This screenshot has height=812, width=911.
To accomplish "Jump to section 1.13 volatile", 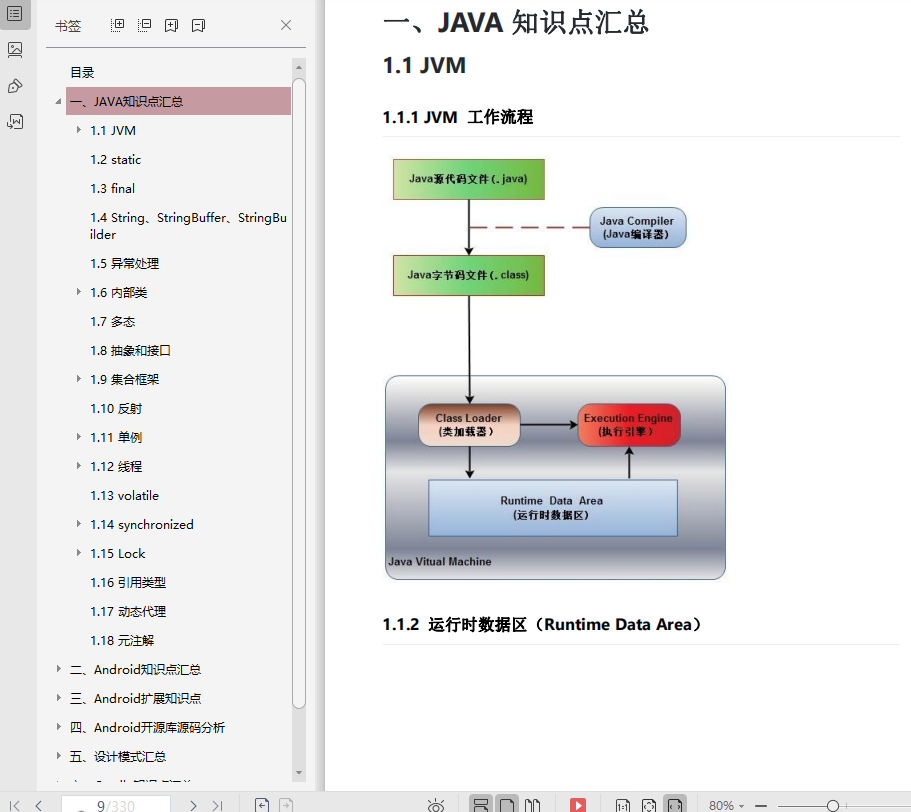I will click(124, 495).
